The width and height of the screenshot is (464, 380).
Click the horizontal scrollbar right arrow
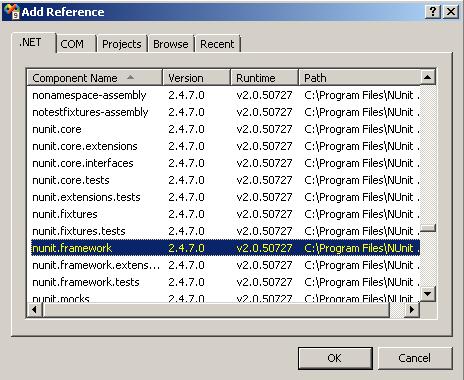(x=412, y=310)
